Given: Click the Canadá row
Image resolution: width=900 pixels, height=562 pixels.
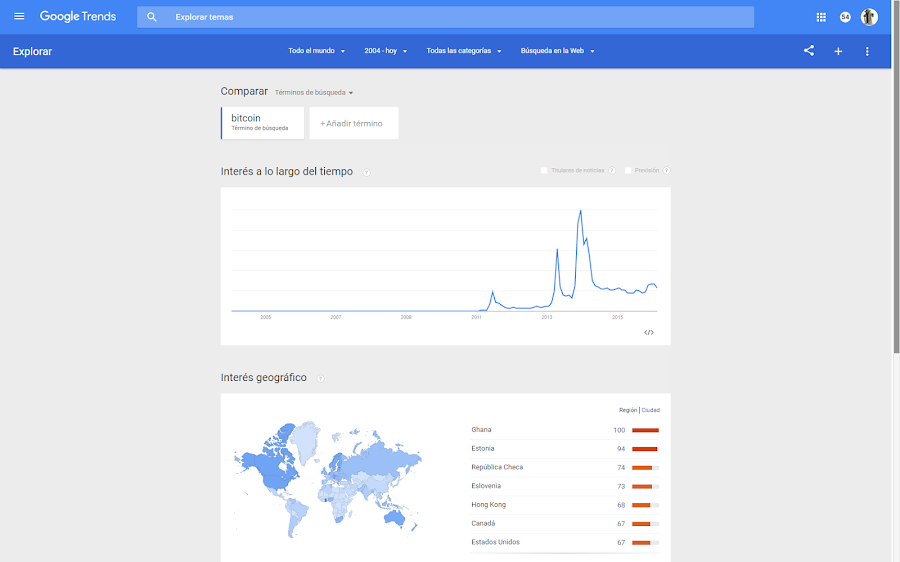Looking at the screenshot, I should pyautogui.click(x=565, y=524).
